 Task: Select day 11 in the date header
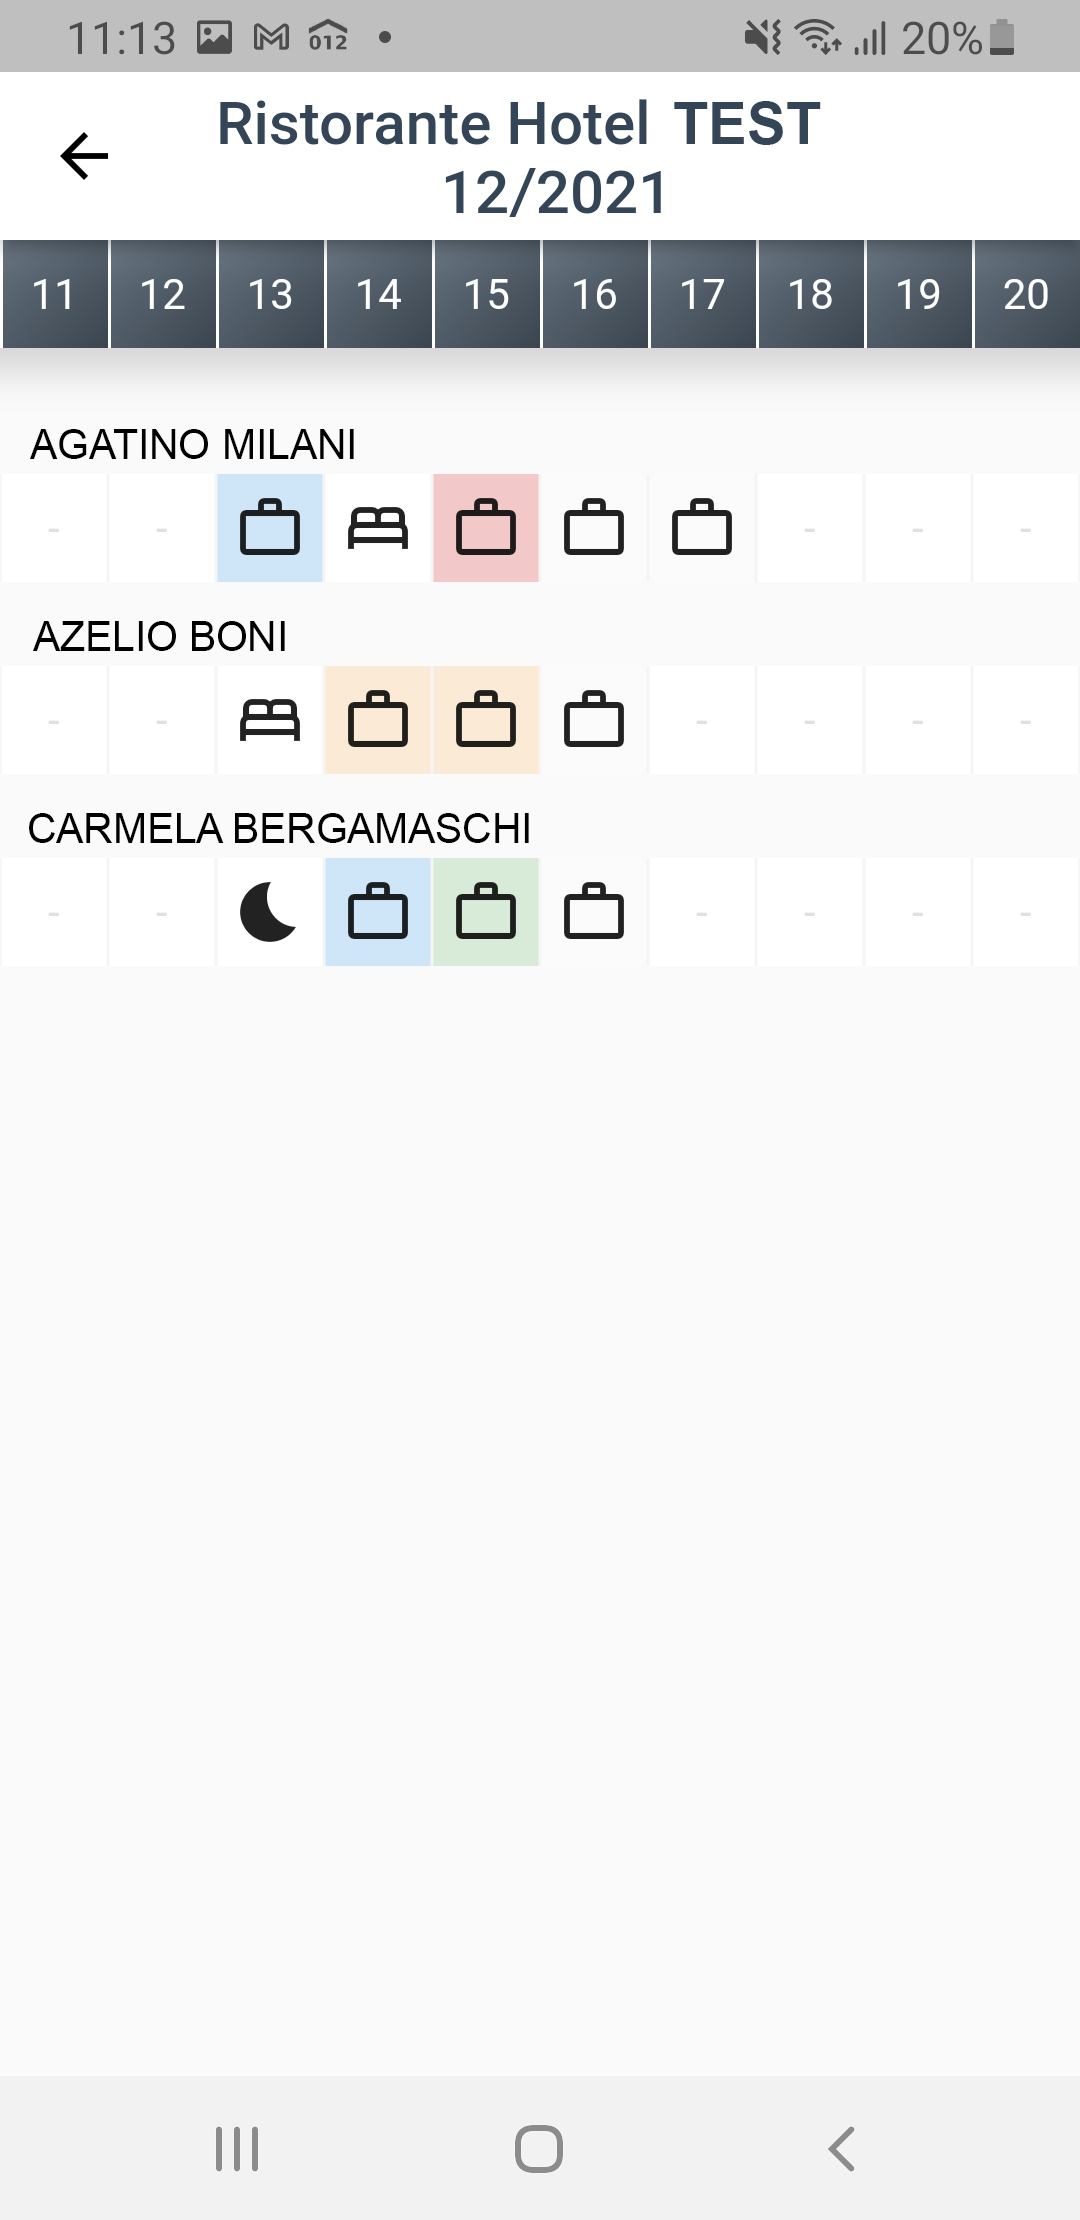pos(54,294)
